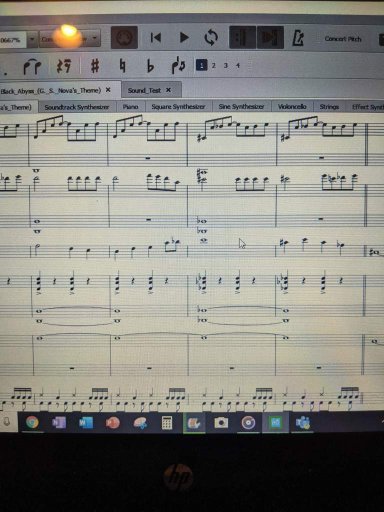
Task: Select voice 2
Action: tap(214, 65)
